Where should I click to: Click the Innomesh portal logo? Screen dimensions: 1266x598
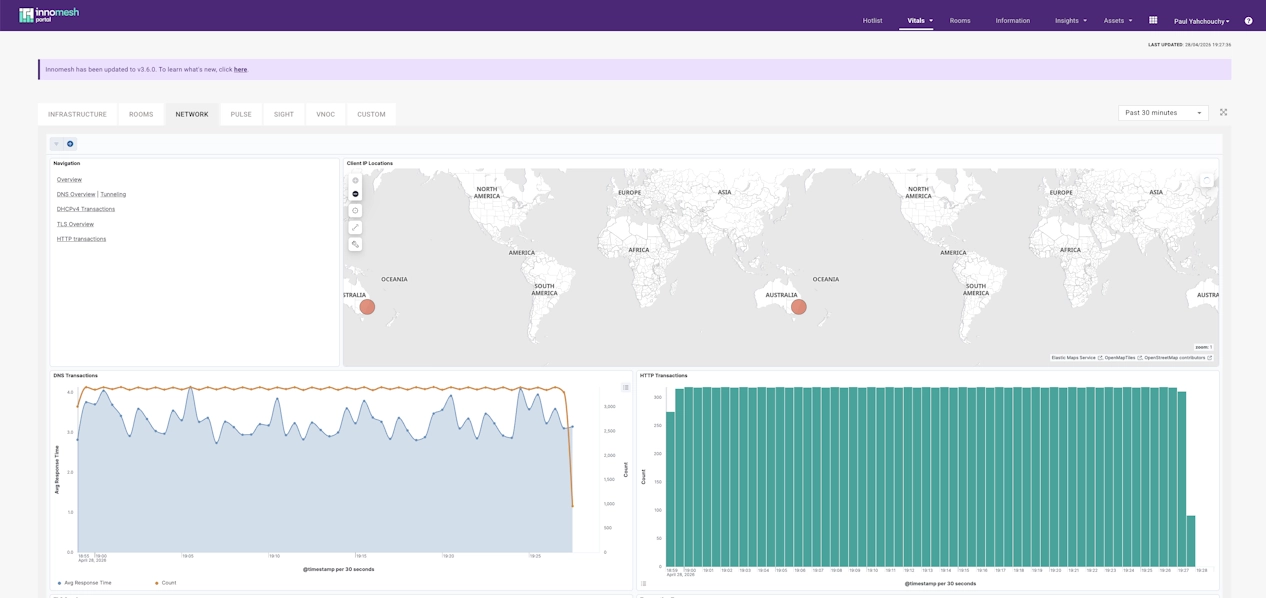click(49, 15)
